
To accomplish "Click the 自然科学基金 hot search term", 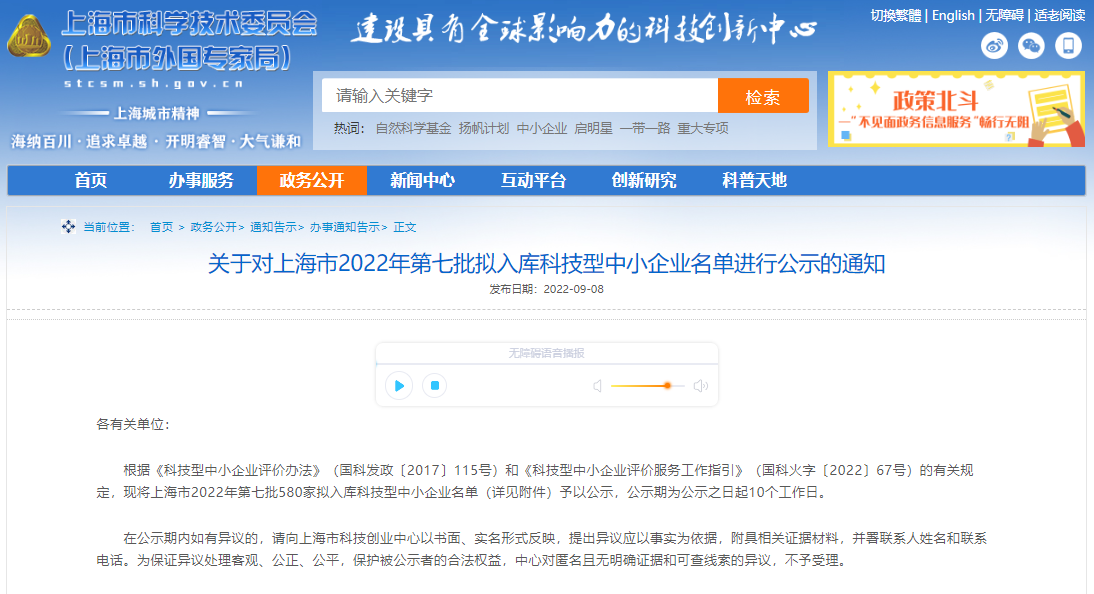I will pyautogui.click(x=413, y=128).
